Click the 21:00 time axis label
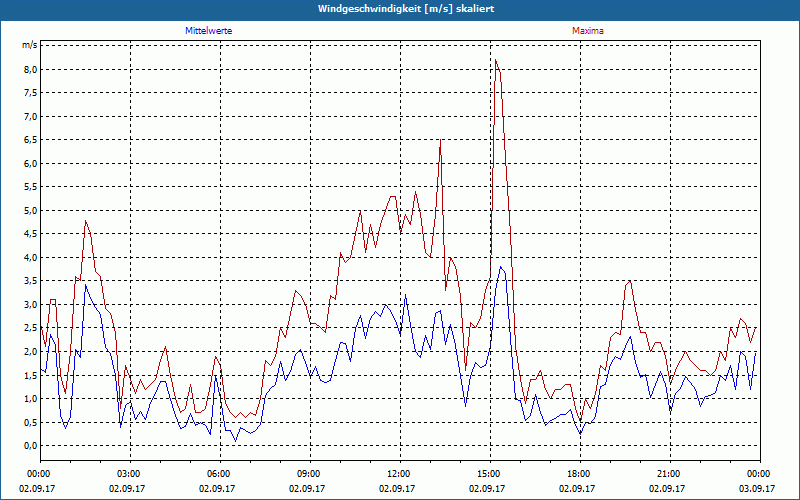 pos(669,474)
